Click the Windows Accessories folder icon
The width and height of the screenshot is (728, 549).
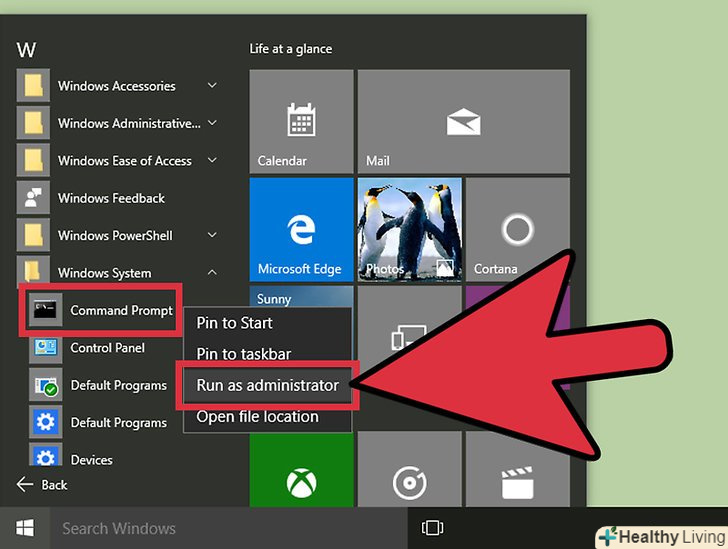pyautogui.click(x=33, y=85)
